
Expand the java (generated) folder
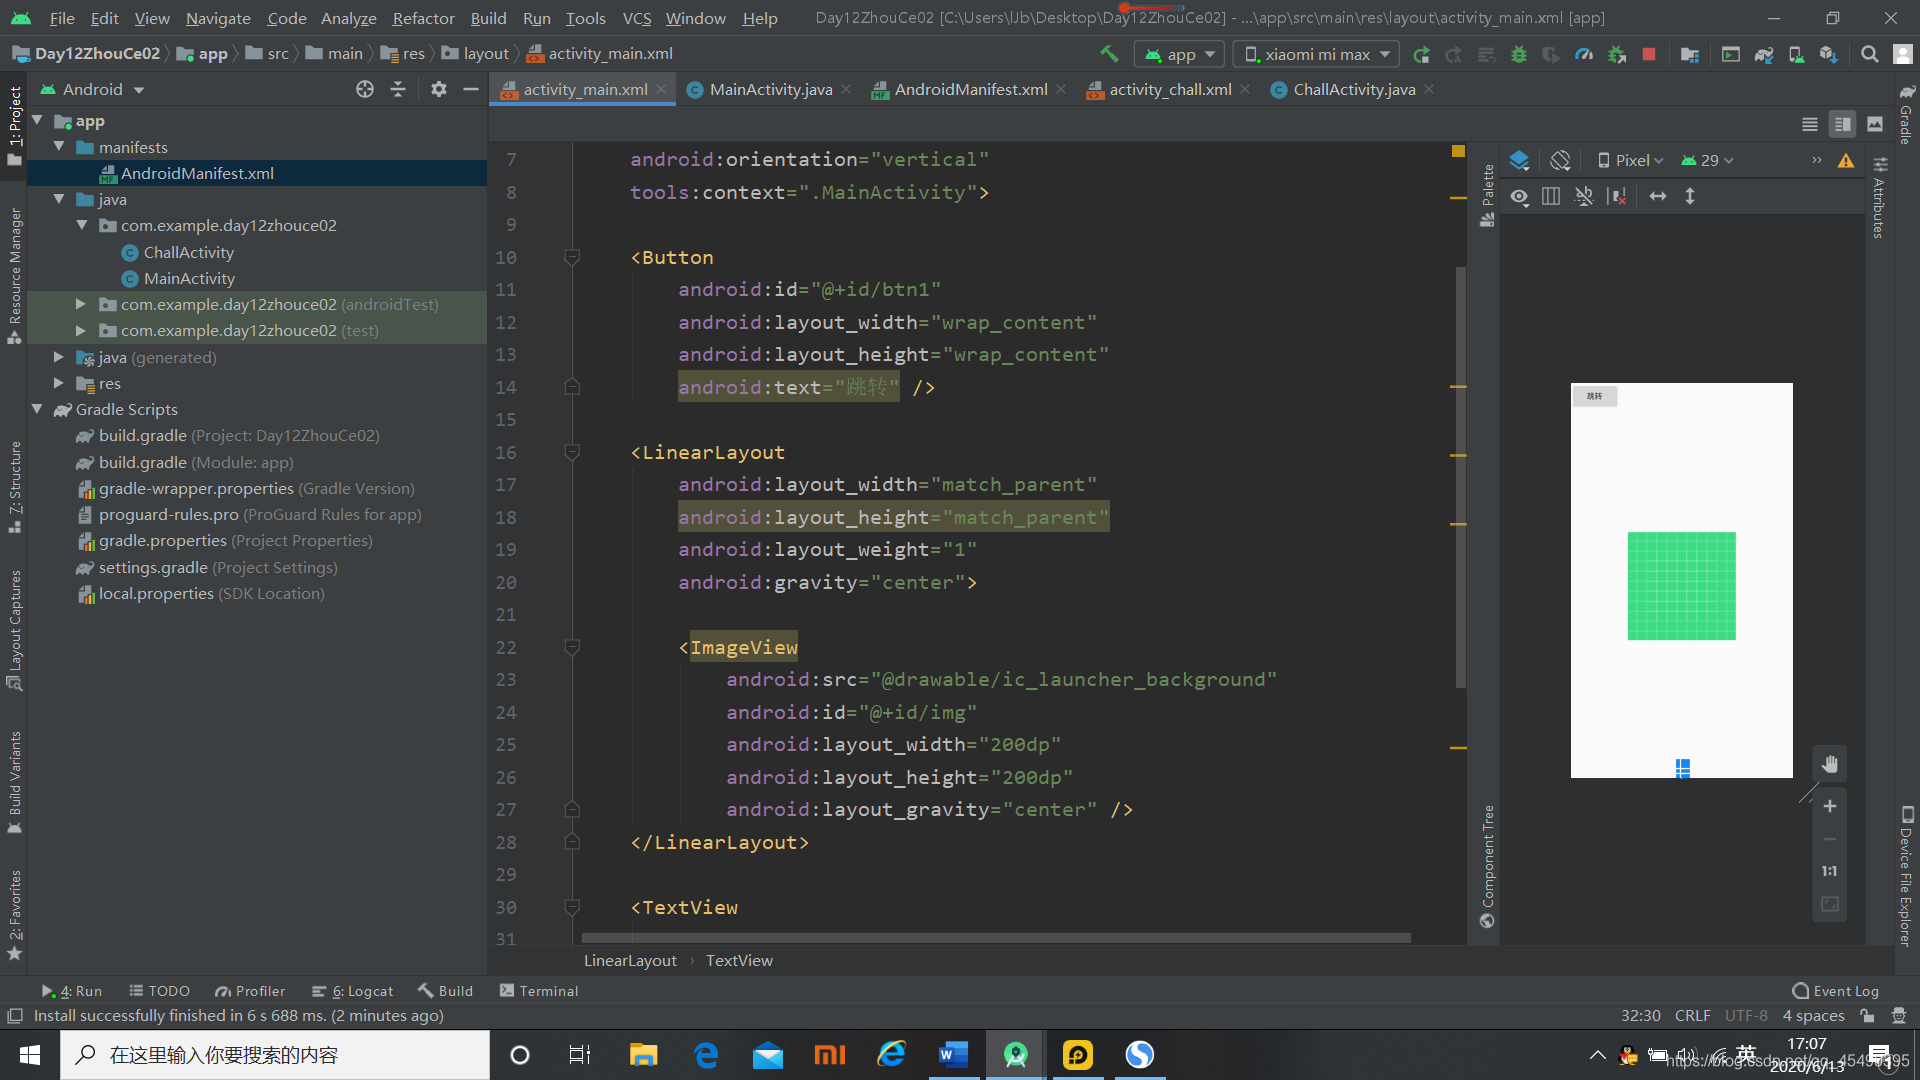(x=58, y=357)
